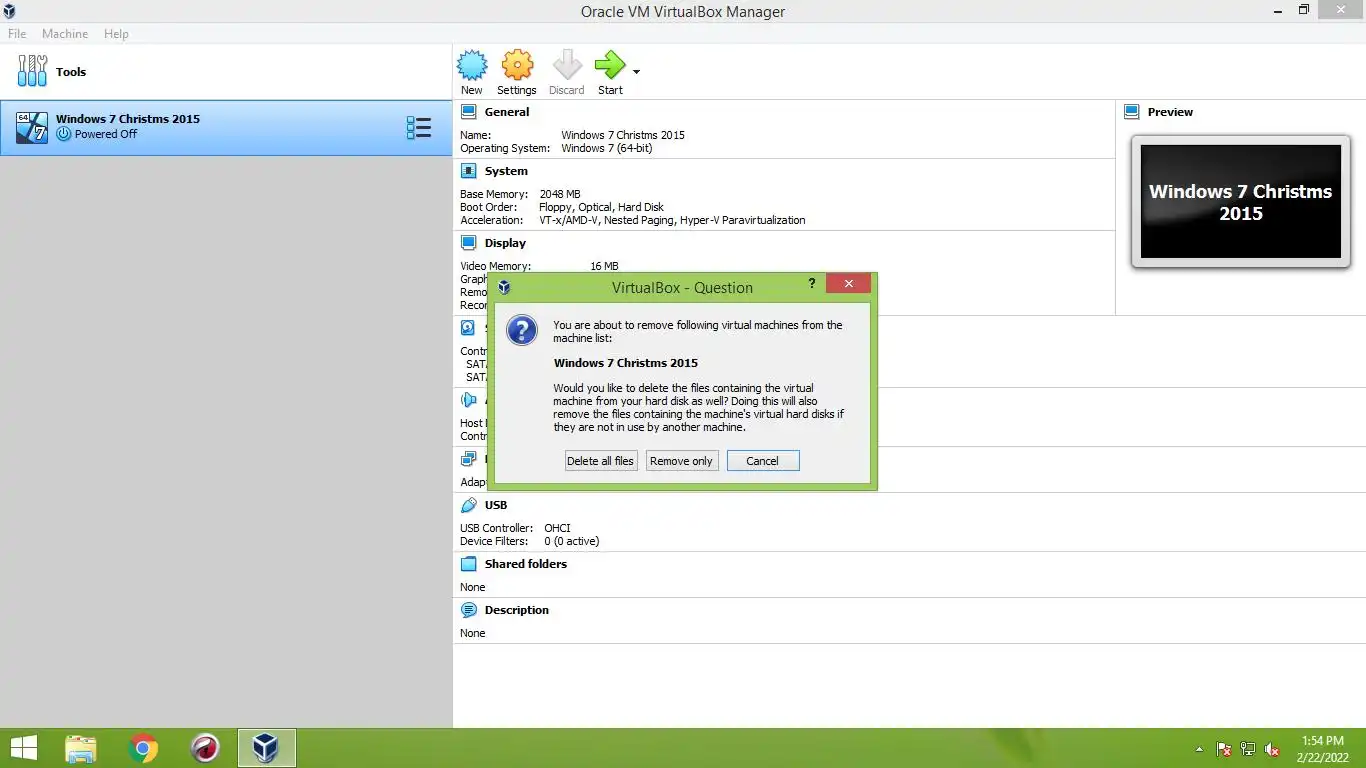This screenshot has height=768, width=1366.
Task: Close the VirtualBox Question dialog
Action: click(848, 284)
